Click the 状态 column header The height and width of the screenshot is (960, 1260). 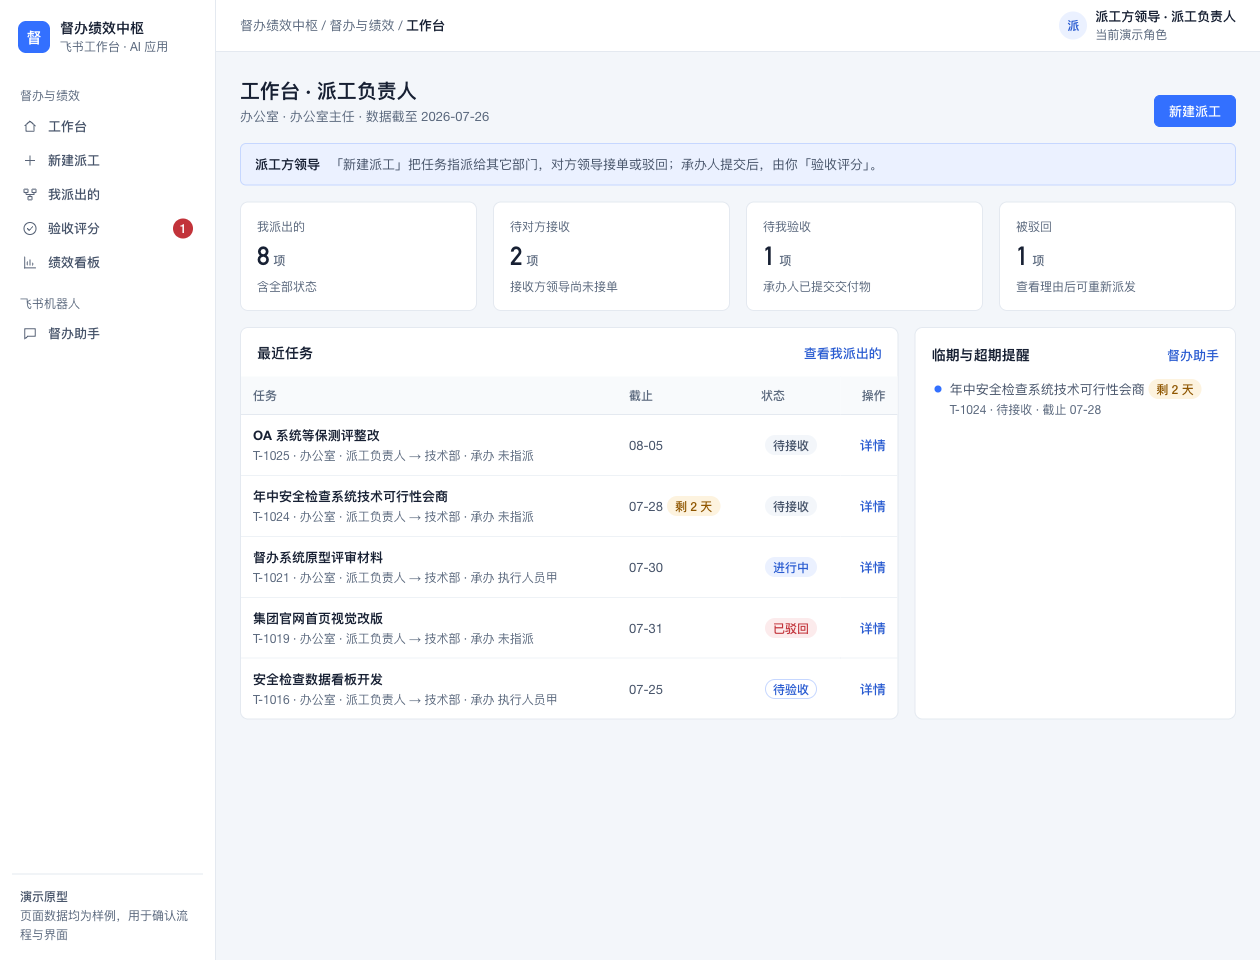(773, 396)
